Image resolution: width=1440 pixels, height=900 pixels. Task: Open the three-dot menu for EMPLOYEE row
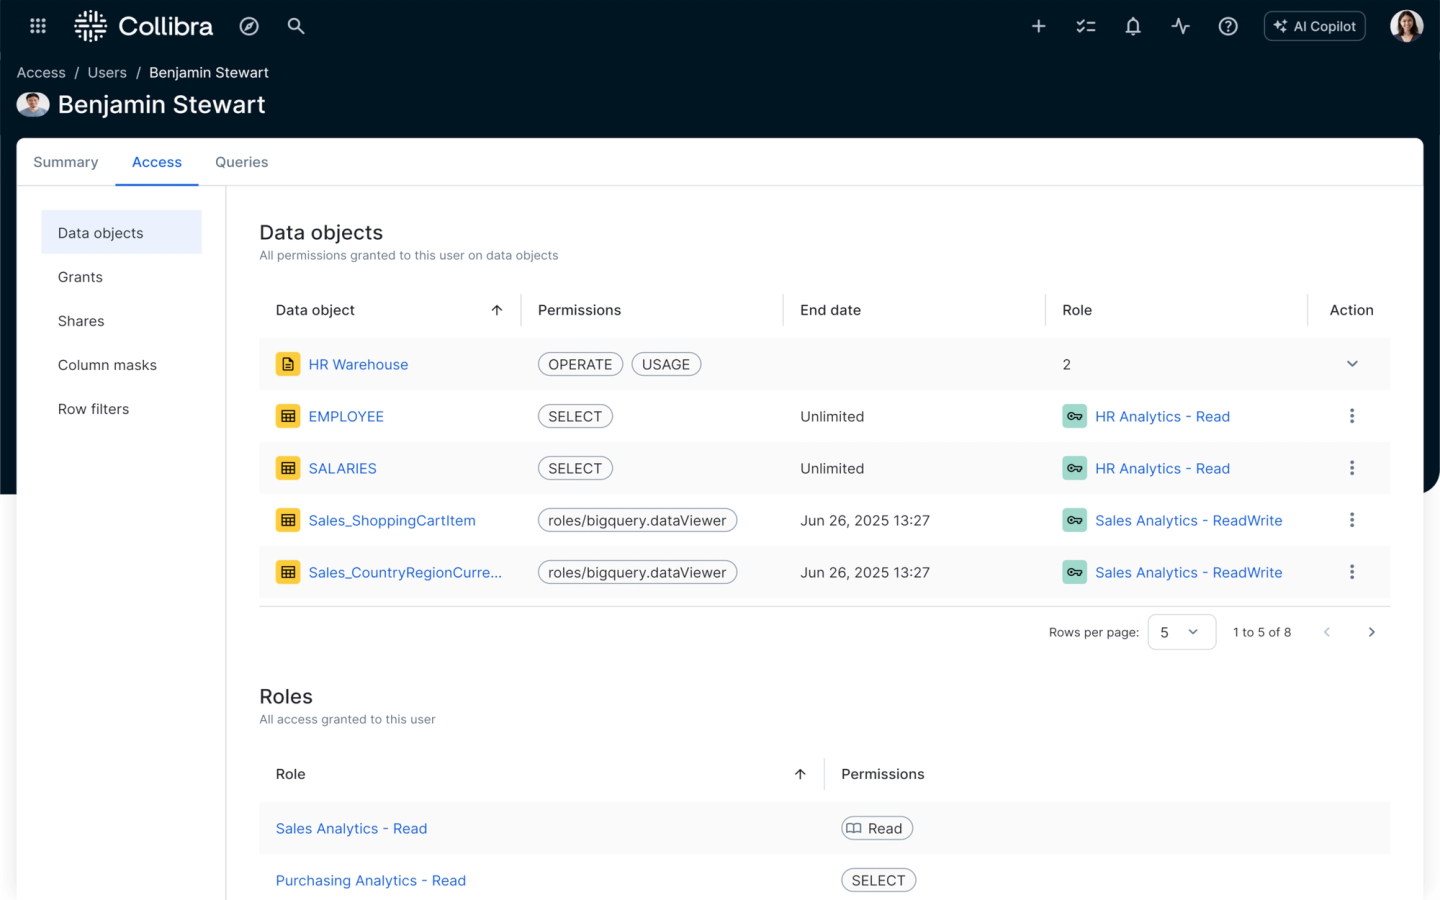pos(1352,416)
